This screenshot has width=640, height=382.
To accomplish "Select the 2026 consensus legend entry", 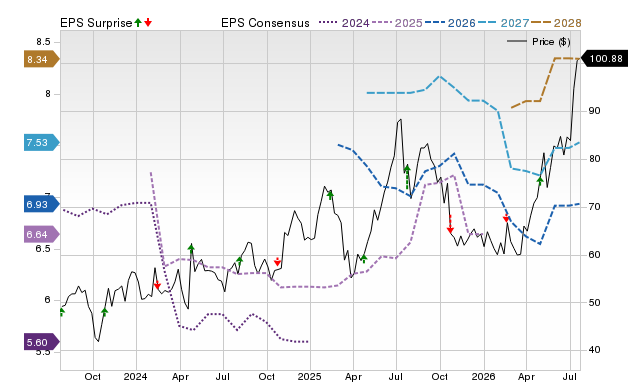I will click(x=450, y=23).
